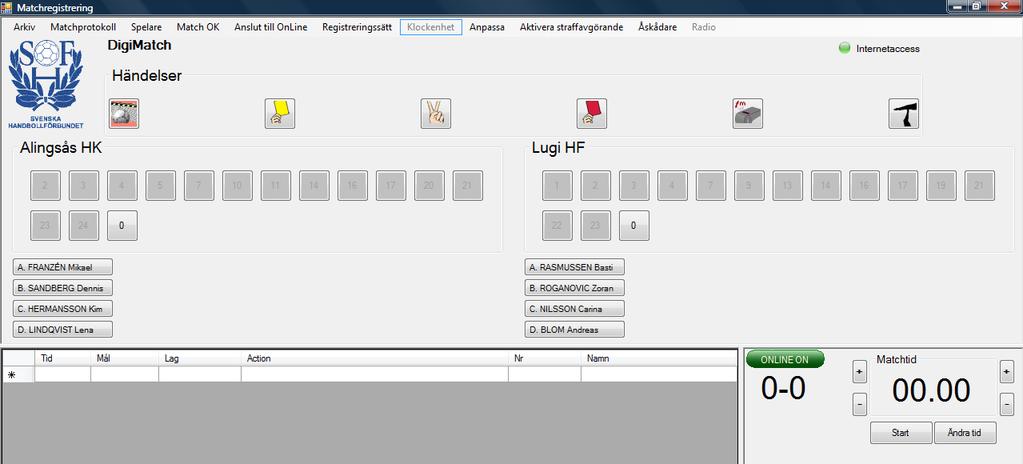Viewport: 1023px width, 464px height.
Task: Select Alingsås HK player number 7
Action: pyautogui.click(x=199, y=185)
